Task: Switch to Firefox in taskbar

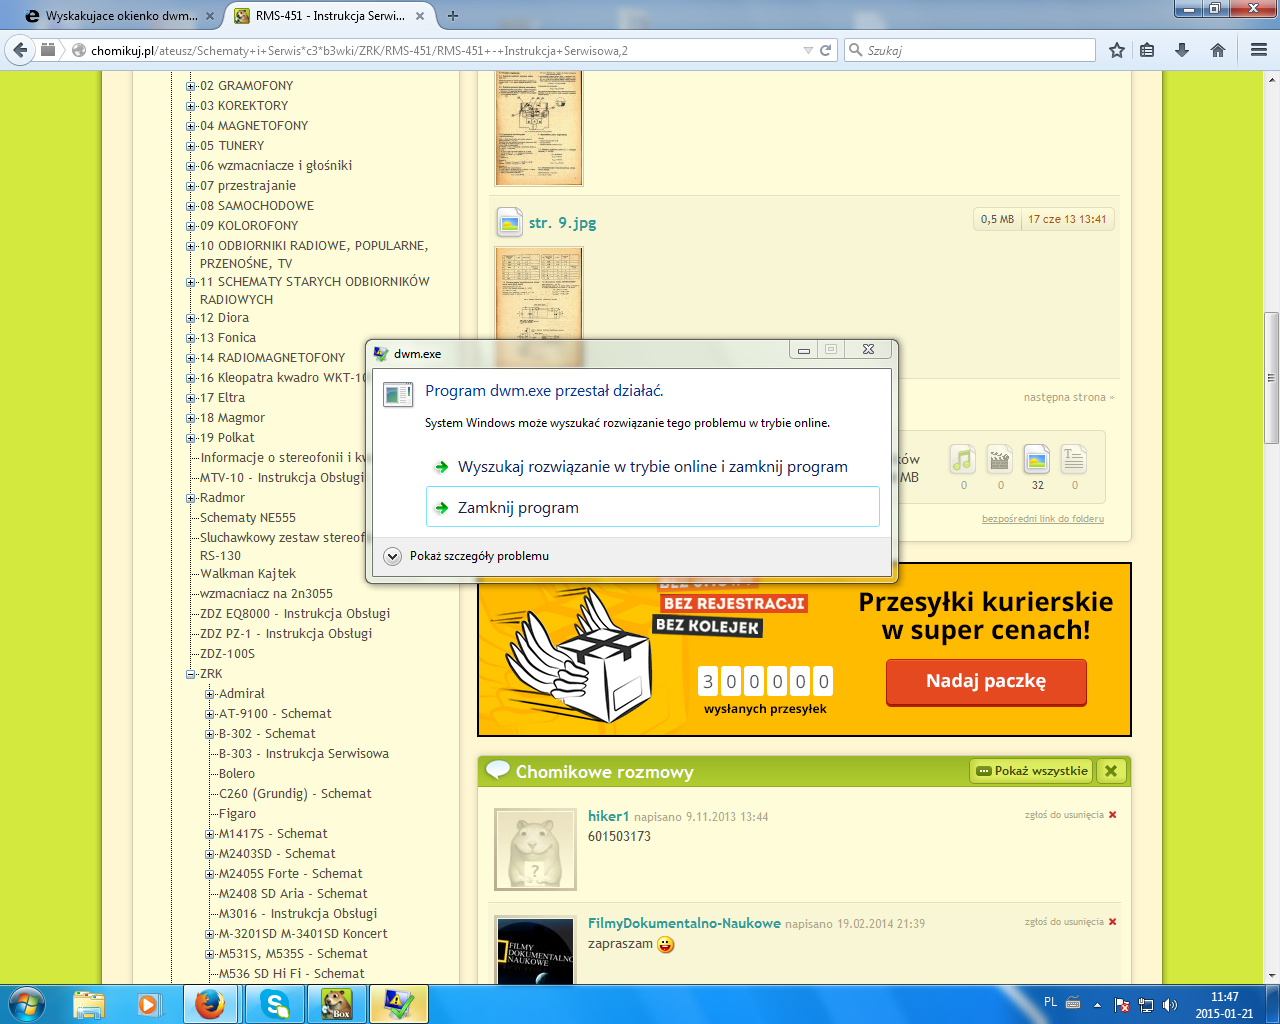Action: pos(210,1004)
